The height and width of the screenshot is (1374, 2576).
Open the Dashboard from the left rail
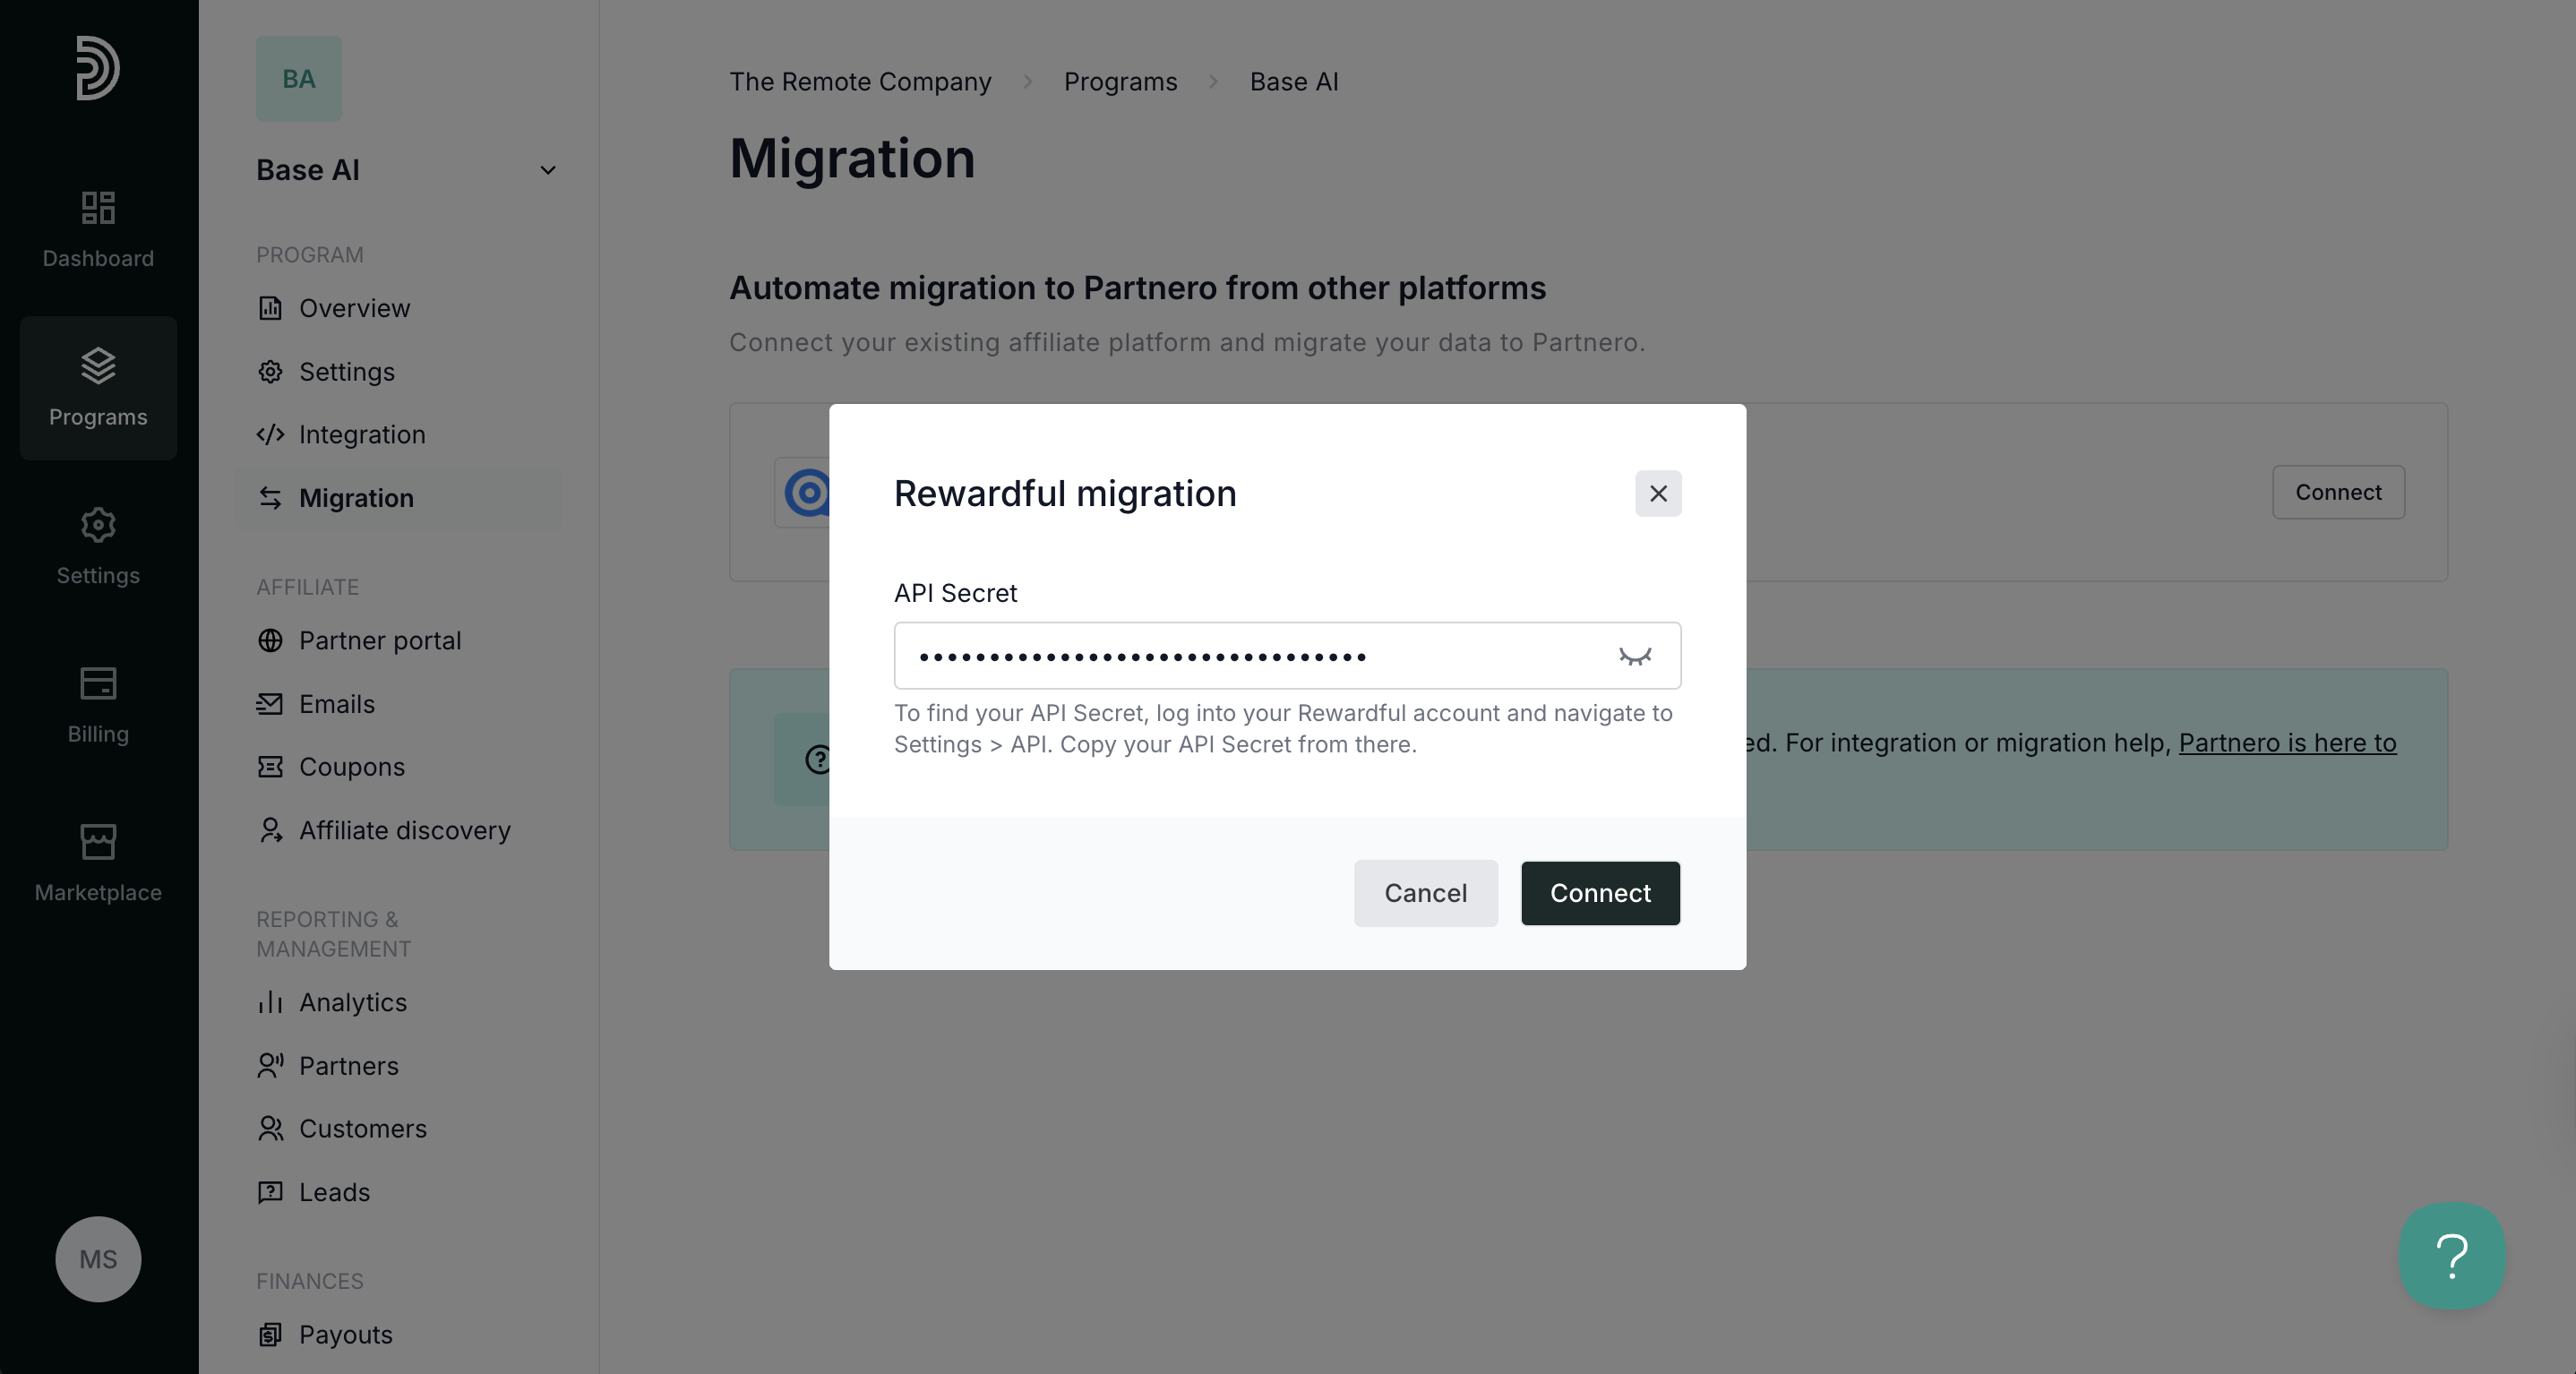(x=98, y=230)
